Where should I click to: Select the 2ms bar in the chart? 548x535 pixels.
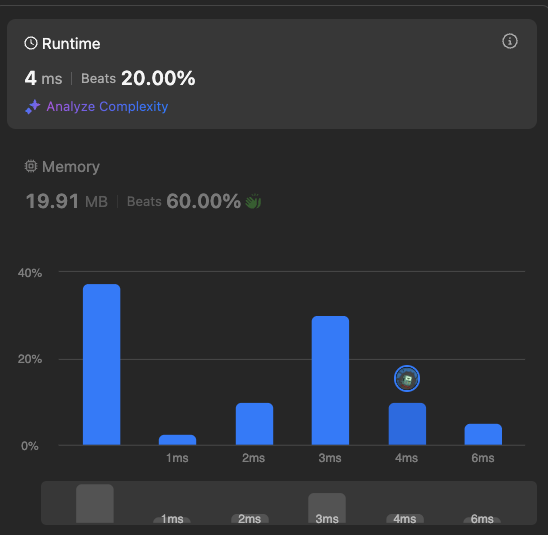click(254, 424)
